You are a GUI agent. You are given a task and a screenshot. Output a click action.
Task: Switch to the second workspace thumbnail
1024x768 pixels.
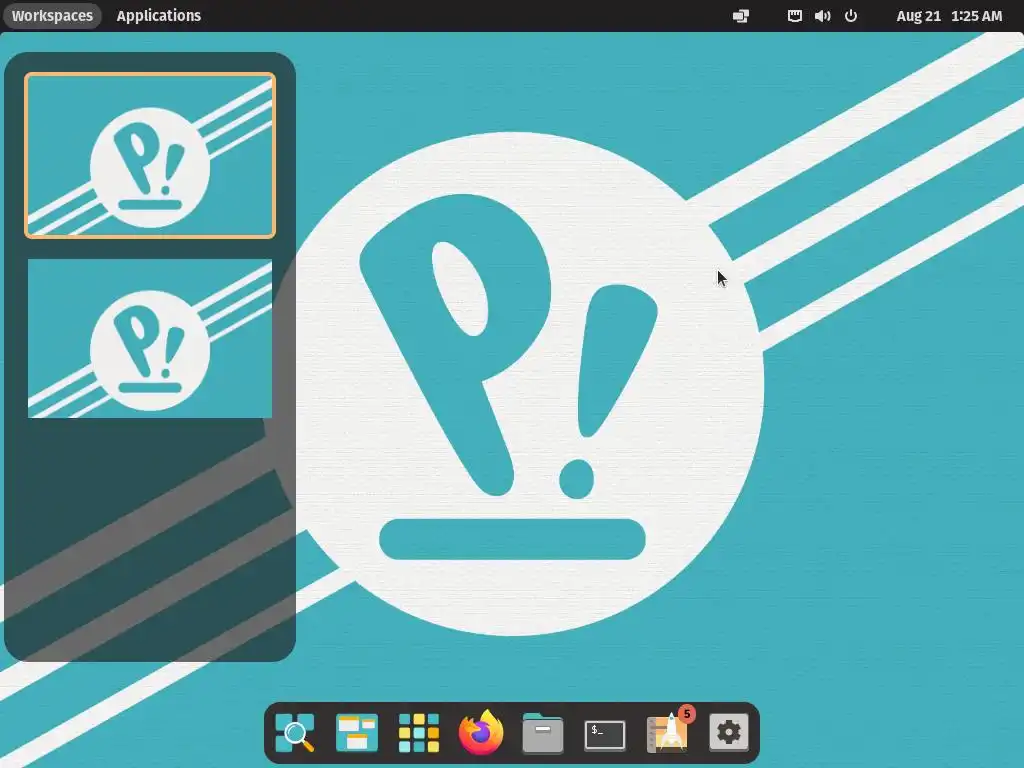pos(150,338)
